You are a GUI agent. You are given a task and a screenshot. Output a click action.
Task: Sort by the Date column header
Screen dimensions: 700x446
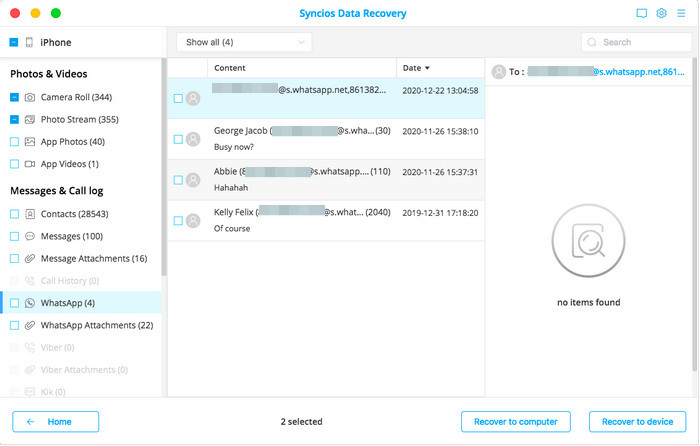point(415,68)
